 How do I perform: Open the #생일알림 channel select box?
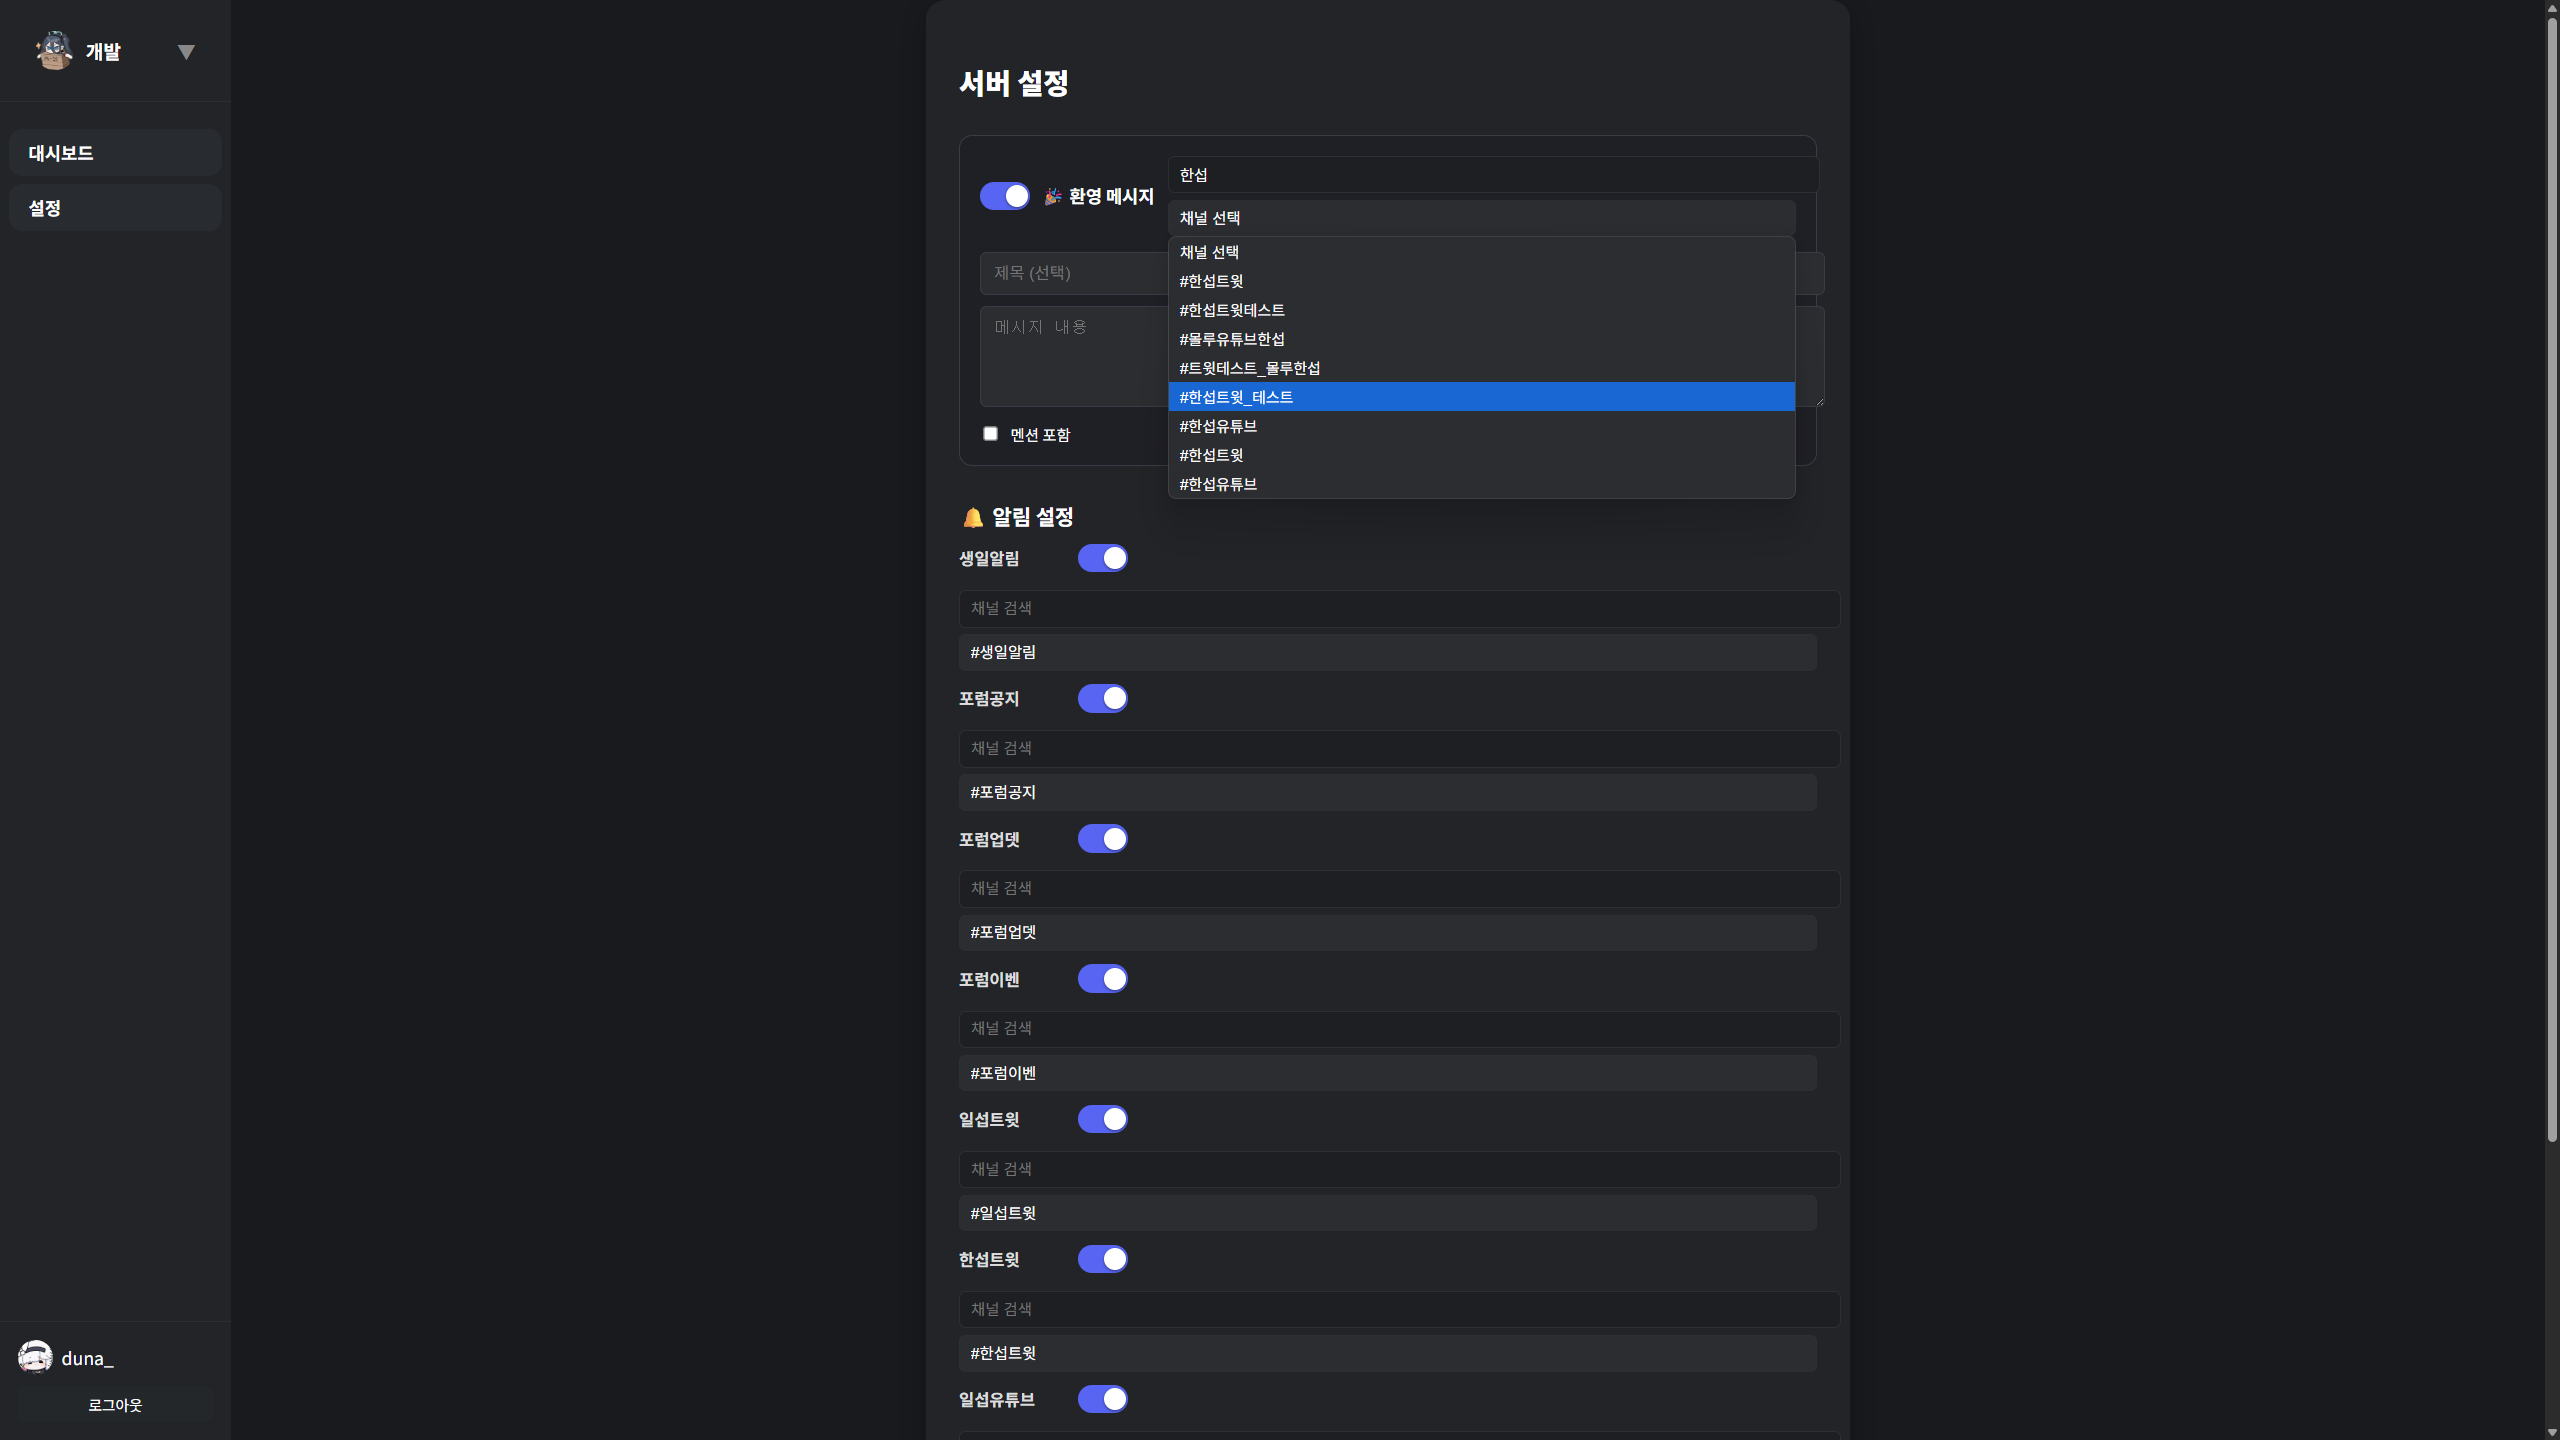click(x=1387, y=652)
